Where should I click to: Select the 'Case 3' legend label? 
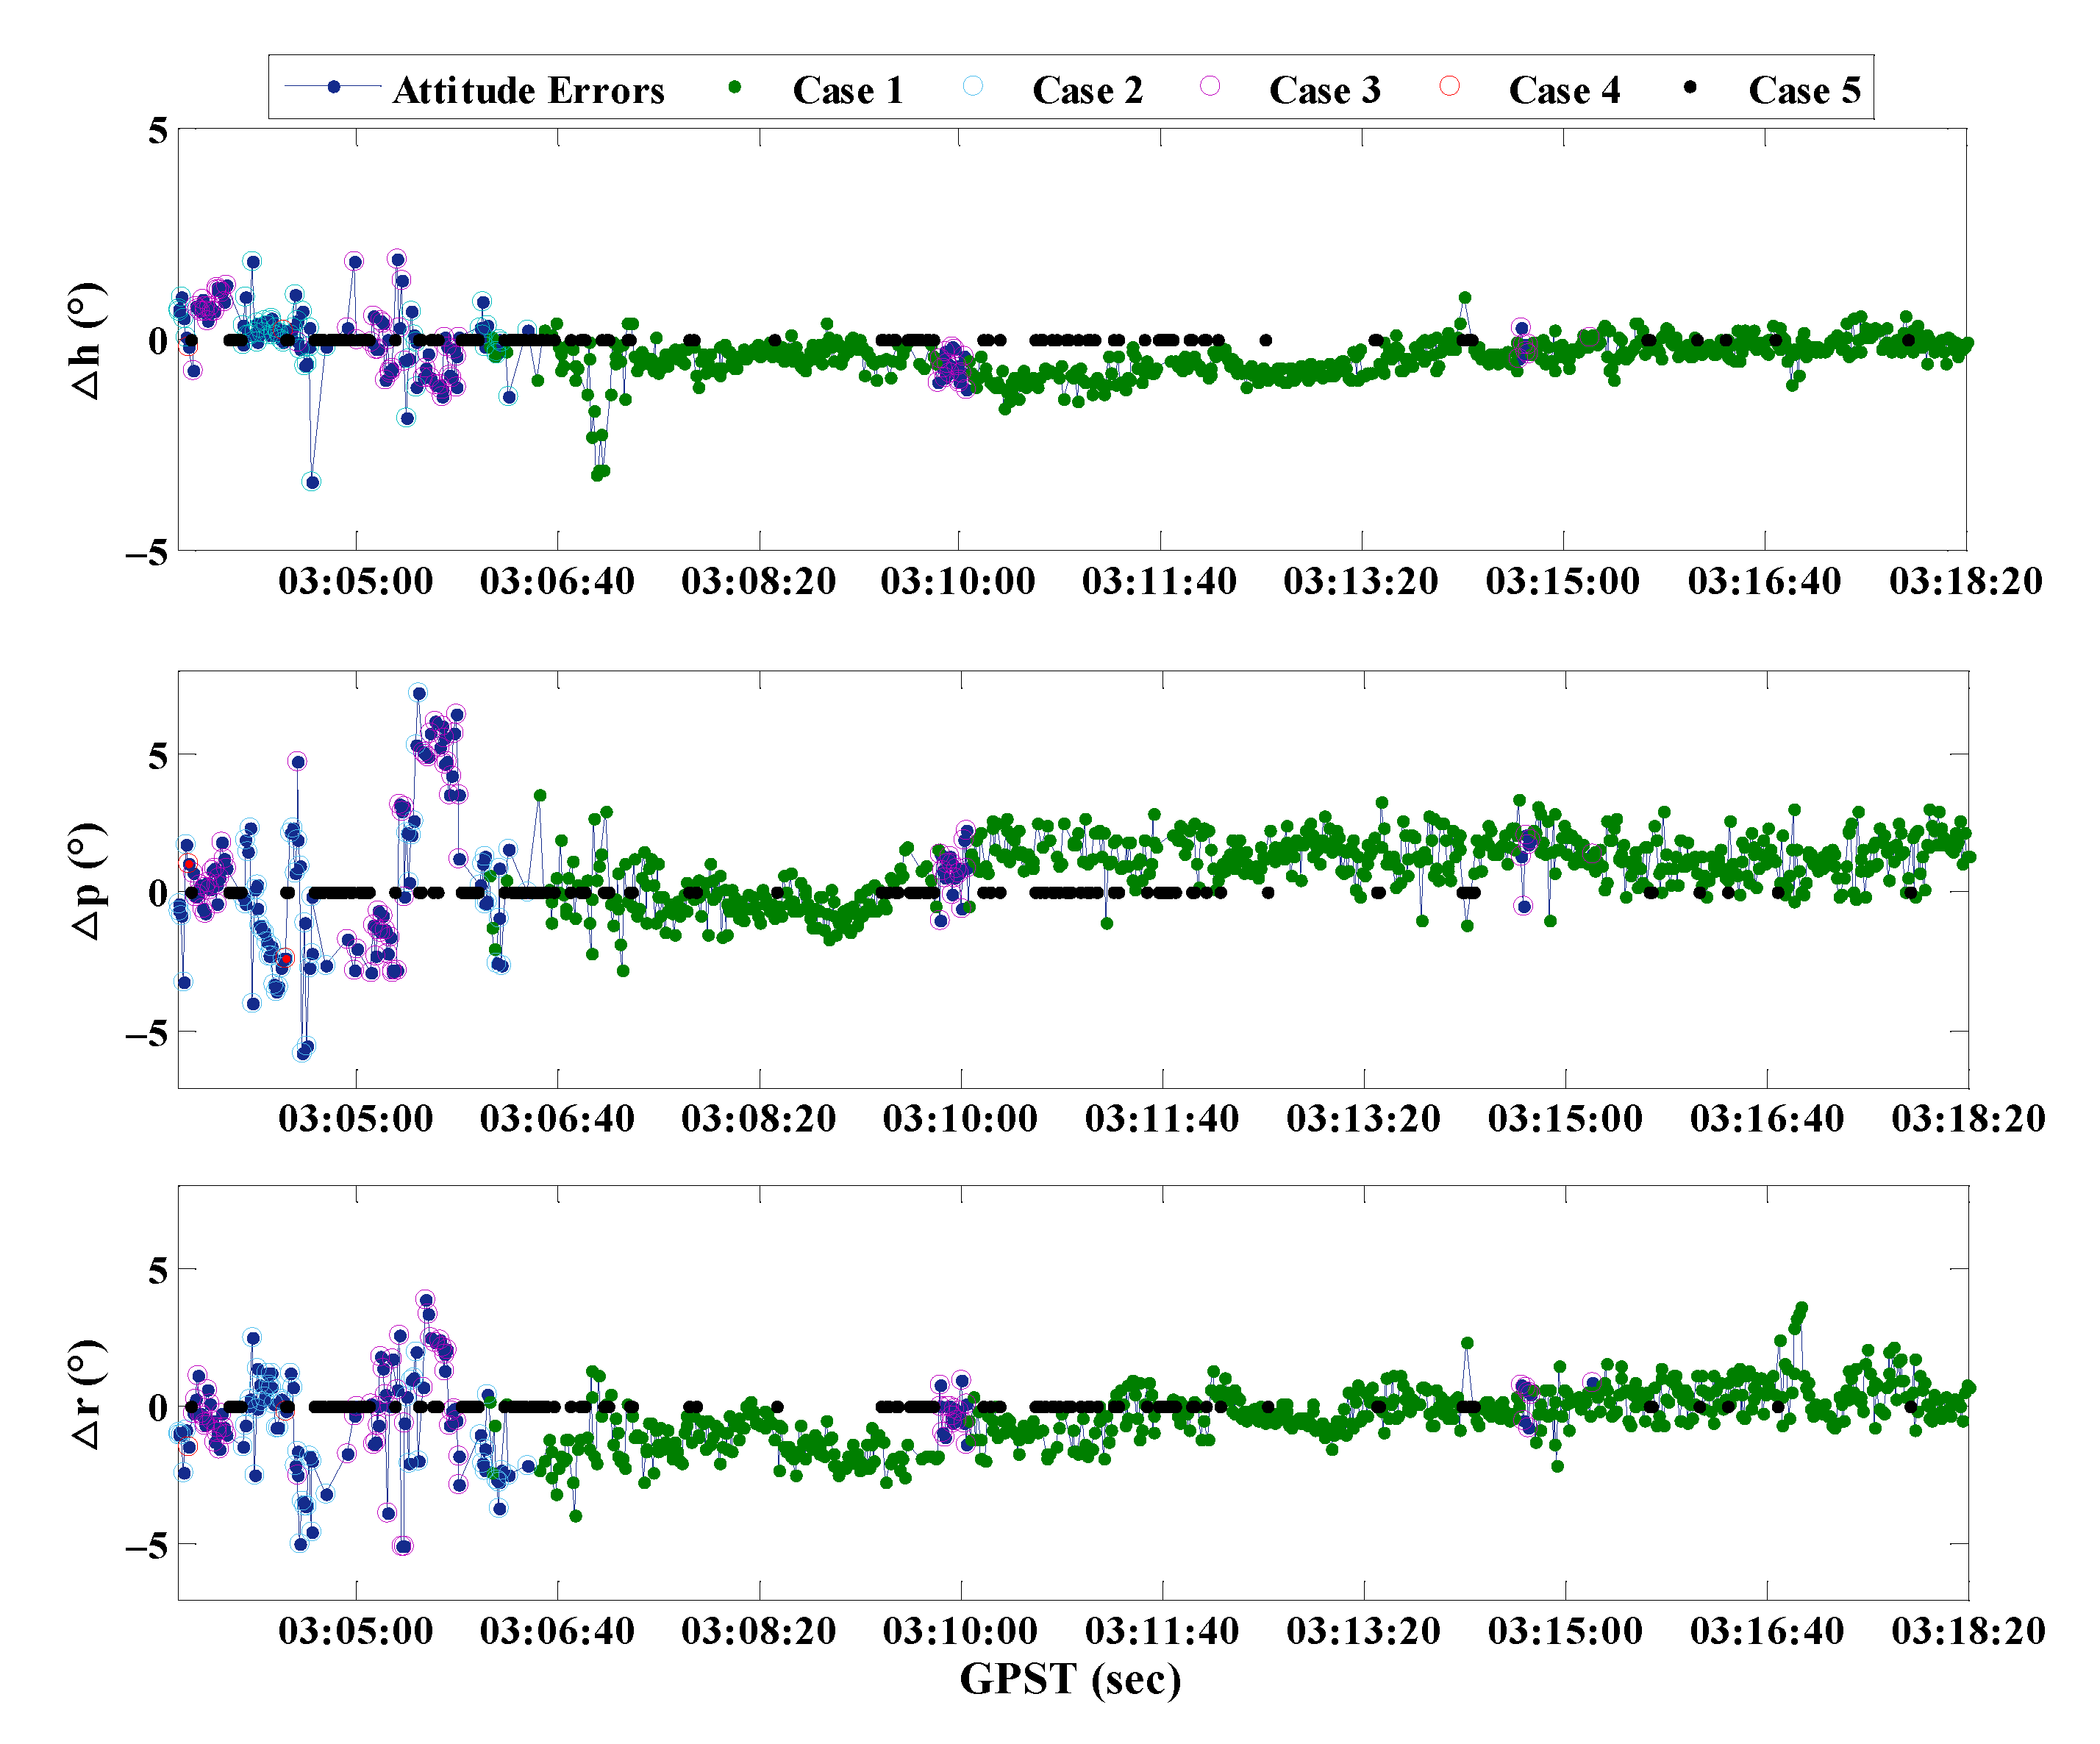click(1325, 91)
